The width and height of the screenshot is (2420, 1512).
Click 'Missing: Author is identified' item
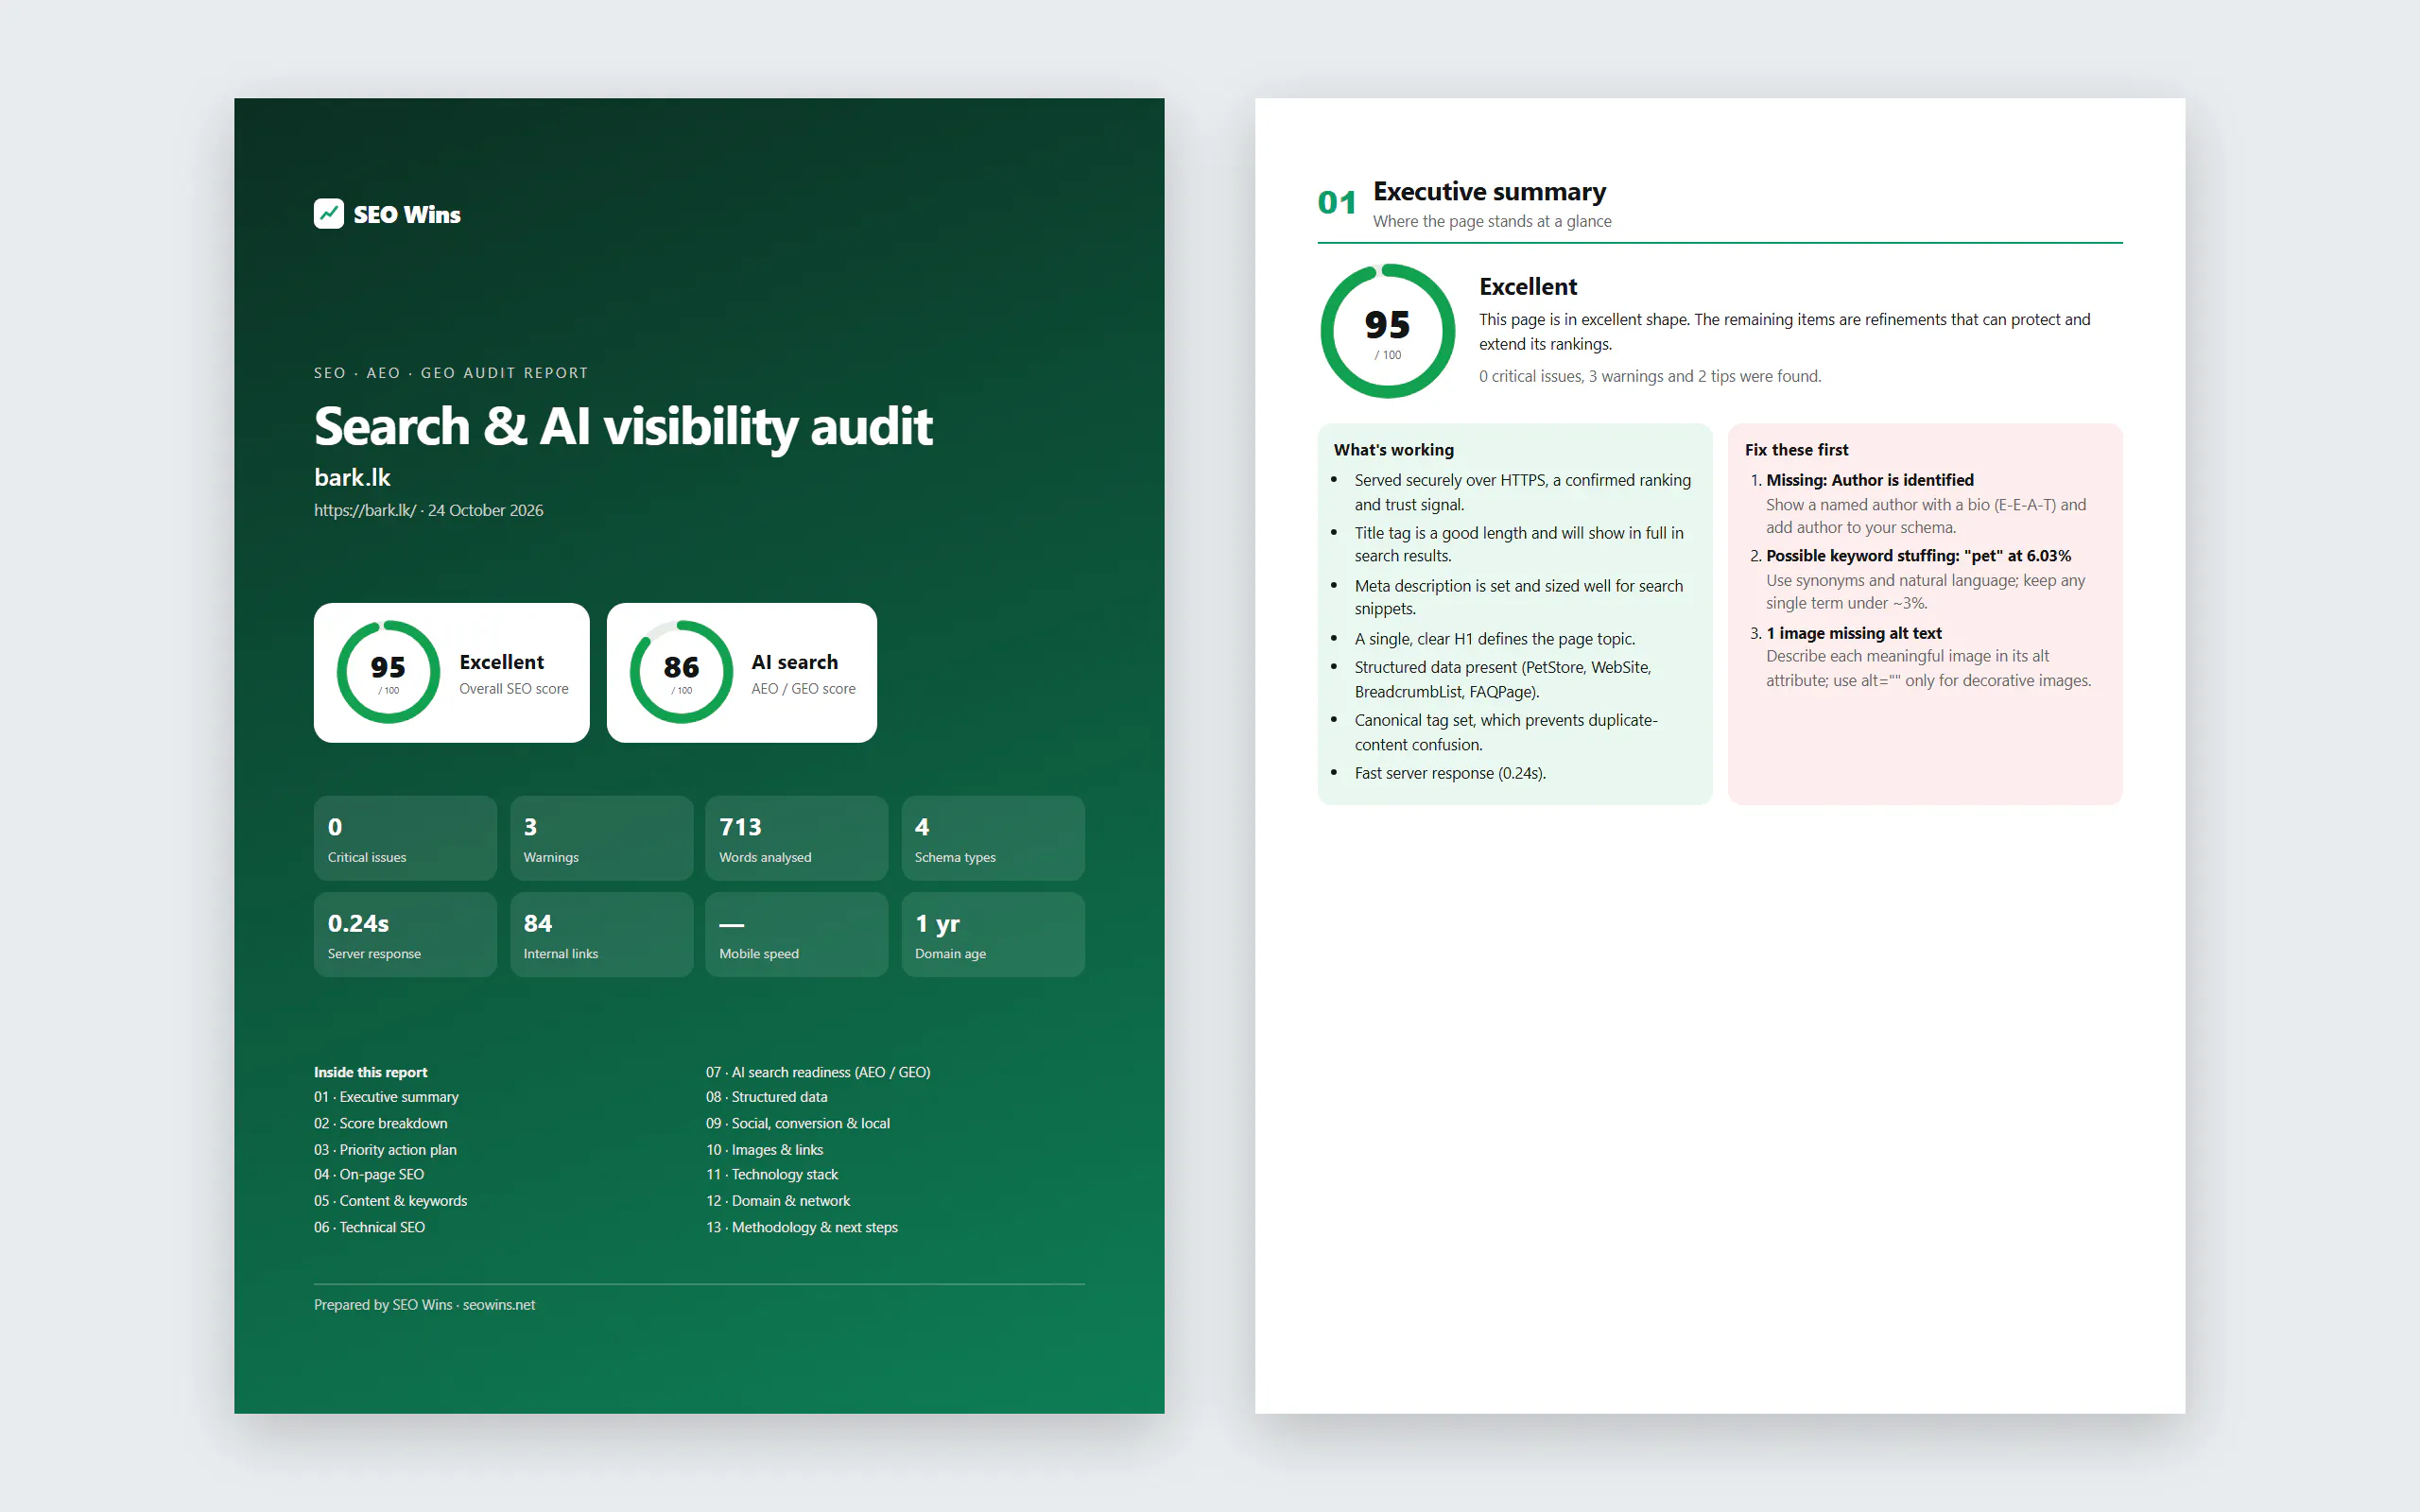pos(1869,480)
